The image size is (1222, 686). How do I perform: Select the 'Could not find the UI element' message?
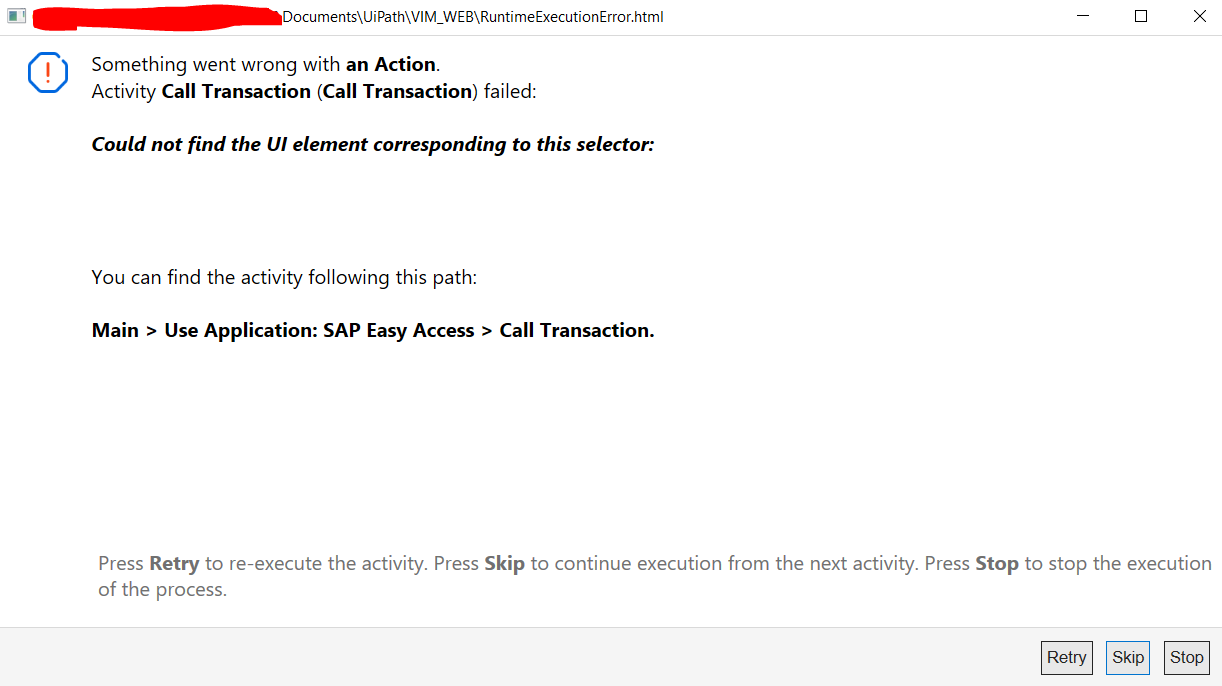coord(372,144)
